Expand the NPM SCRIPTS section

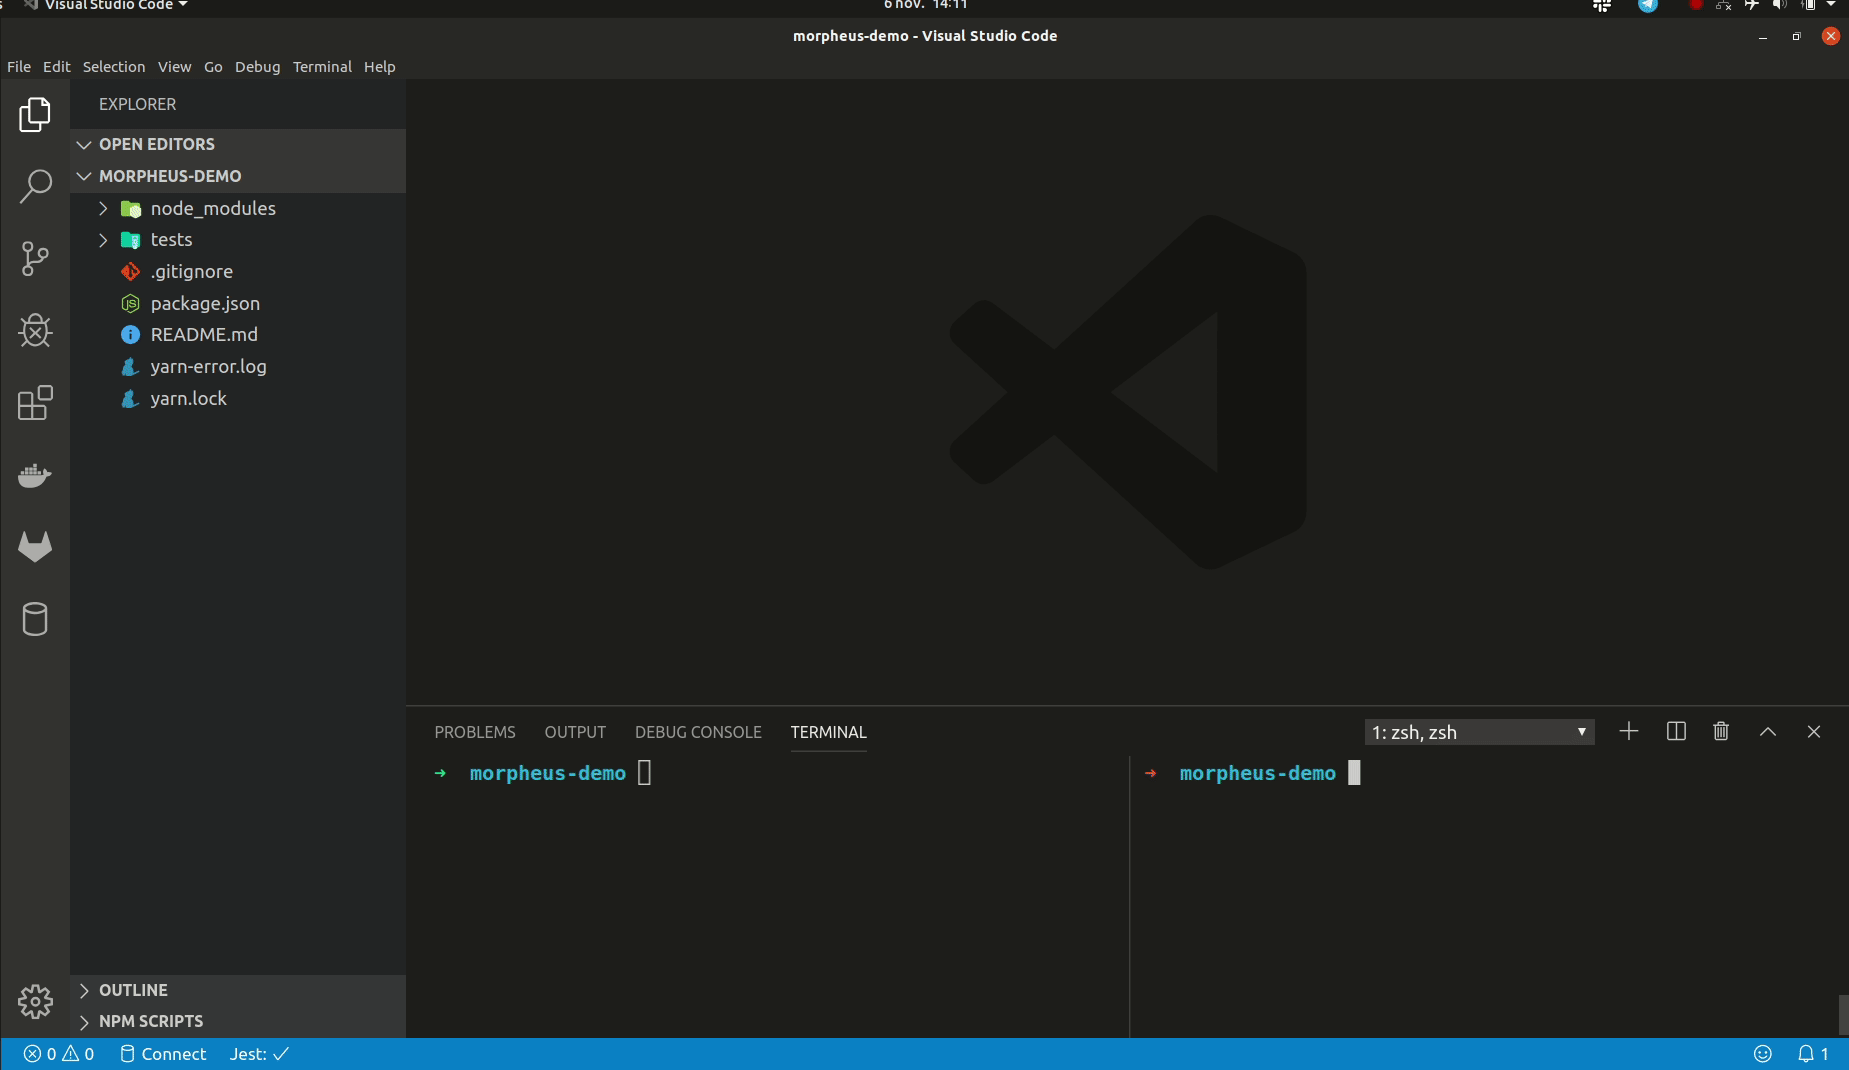(x=238, y=1021)
